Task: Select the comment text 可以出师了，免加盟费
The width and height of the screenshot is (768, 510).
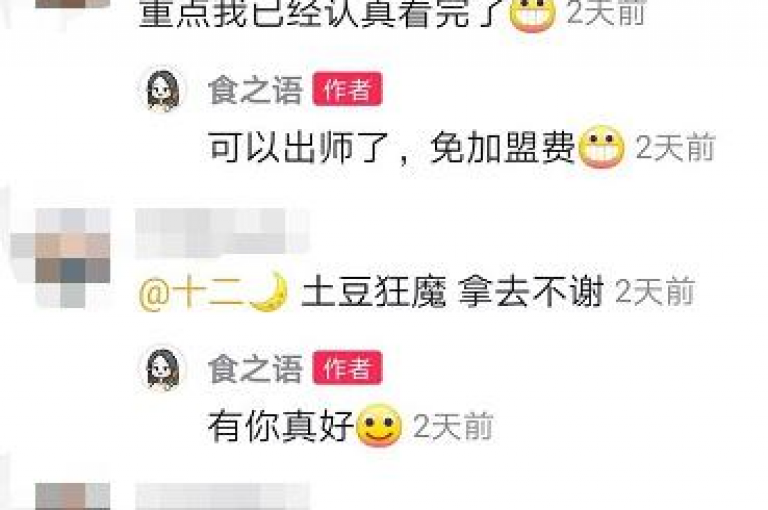Action: (392, 147)
